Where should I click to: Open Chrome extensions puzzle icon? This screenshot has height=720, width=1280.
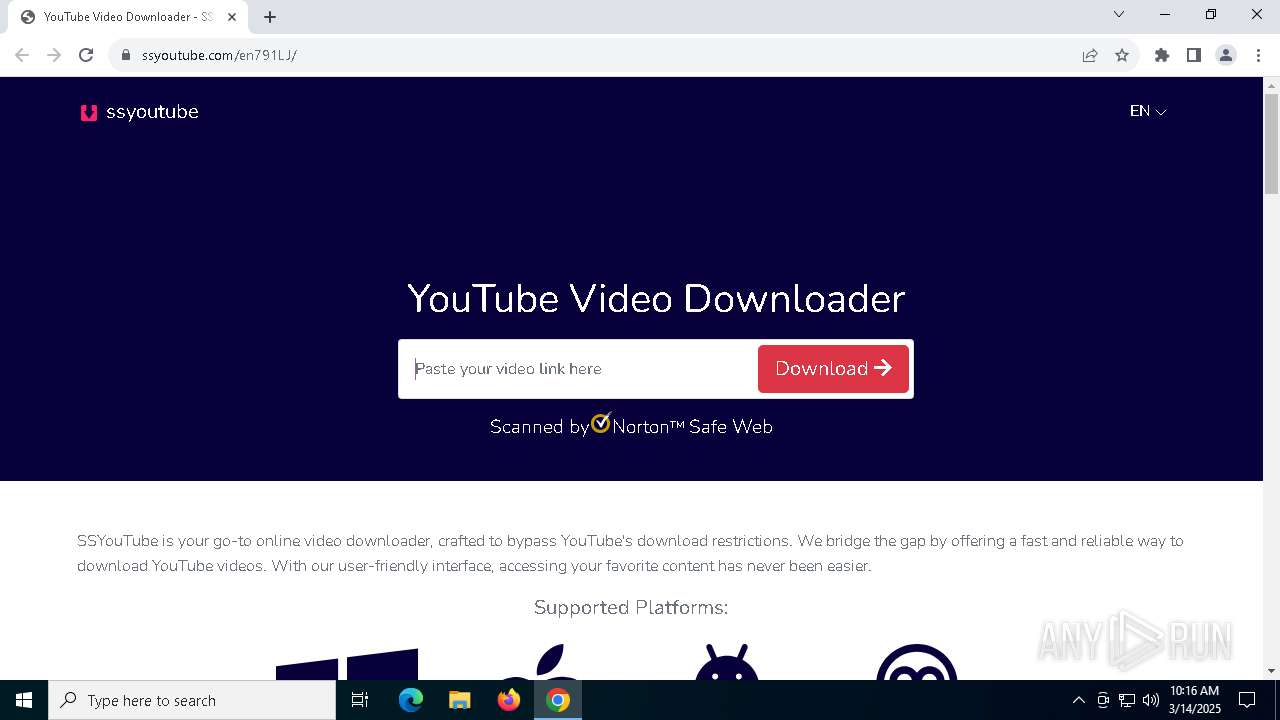click(1162, 55)
